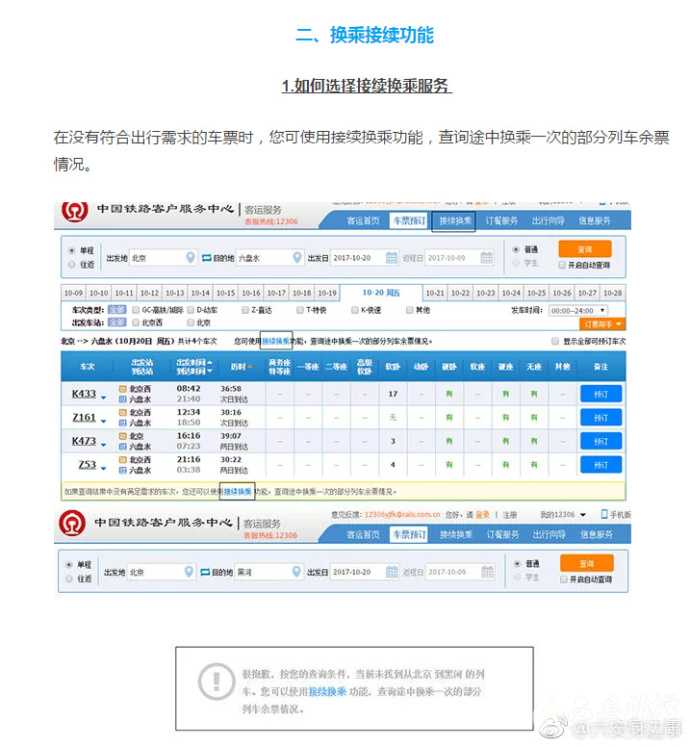Screen dimensions: 690x747
Task: Click the location pin in the 六盘水 destination field
Action: [296, 258]
